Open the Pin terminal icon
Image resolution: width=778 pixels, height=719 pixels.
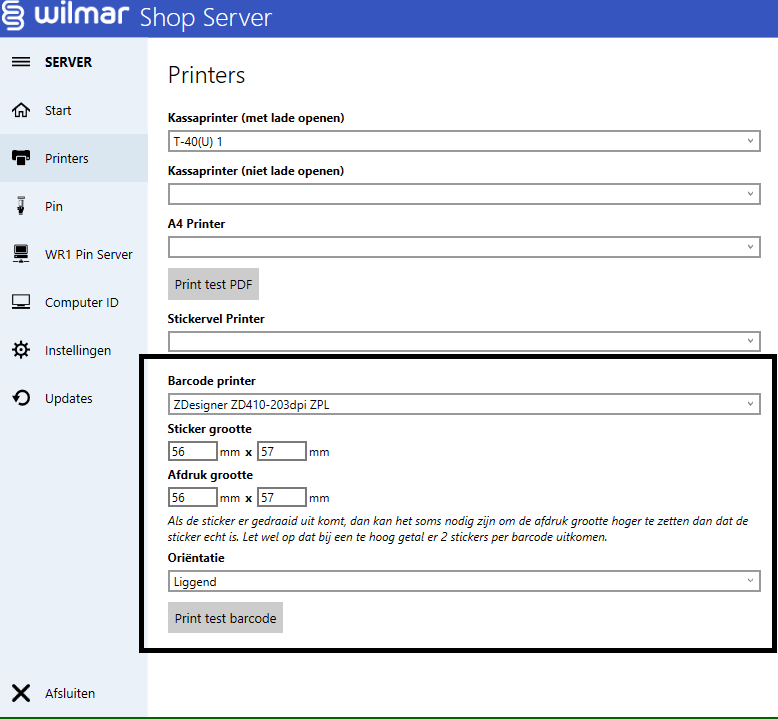pyautogui.click(x=20, y=206)
